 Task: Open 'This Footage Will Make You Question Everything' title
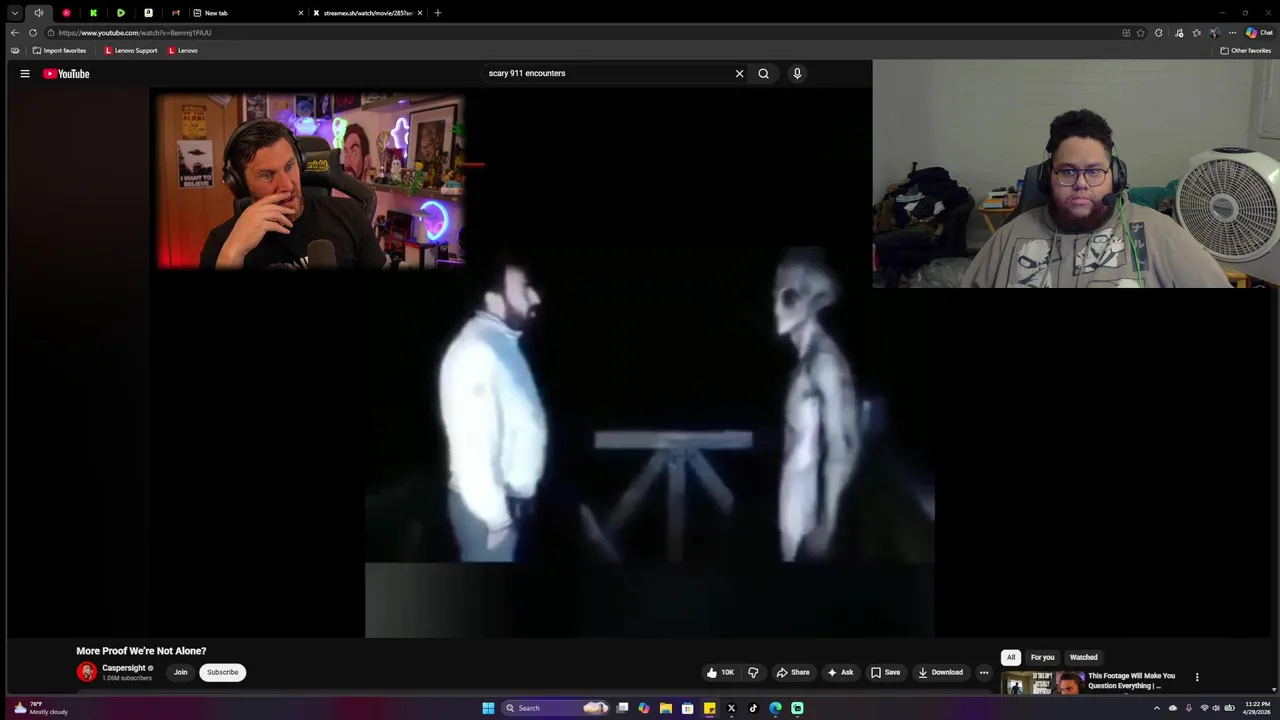click(x=1131, y=681)
